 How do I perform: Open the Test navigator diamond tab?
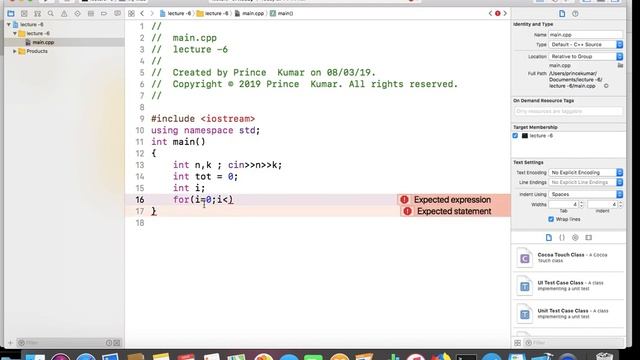(x=78, y=13)
